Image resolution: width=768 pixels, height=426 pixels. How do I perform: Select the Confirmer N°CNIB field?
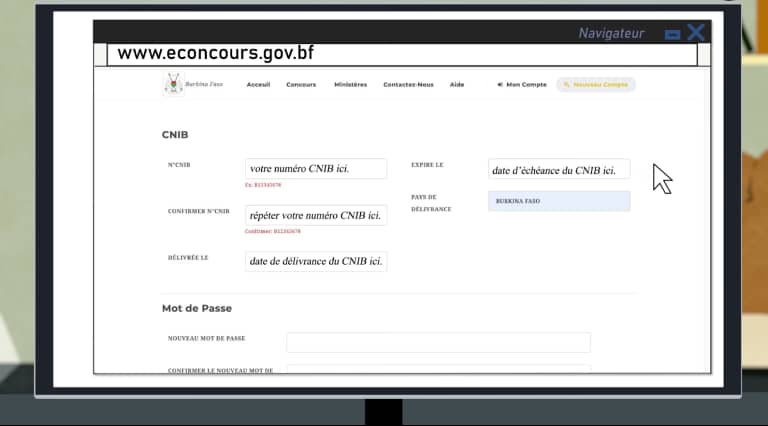pyautogui.click(x=316, y=215)
